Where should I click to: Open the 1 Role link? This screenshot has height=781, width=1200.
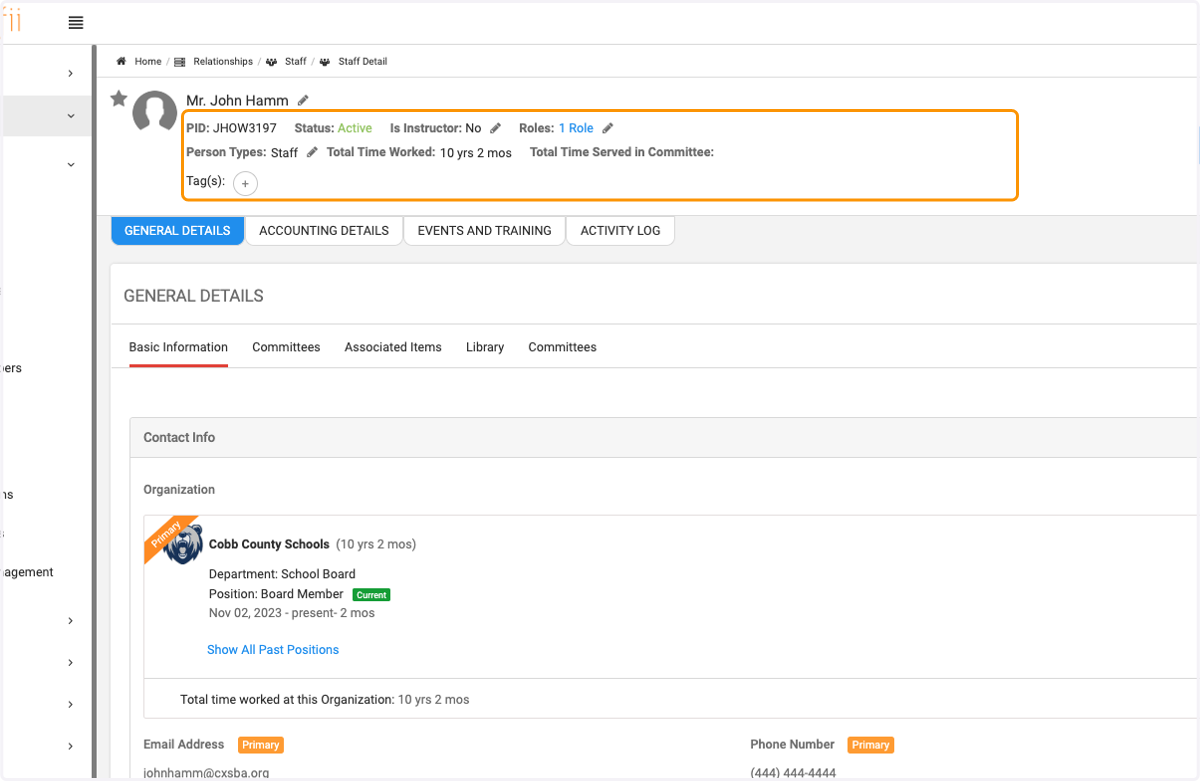tap(576, 128)
